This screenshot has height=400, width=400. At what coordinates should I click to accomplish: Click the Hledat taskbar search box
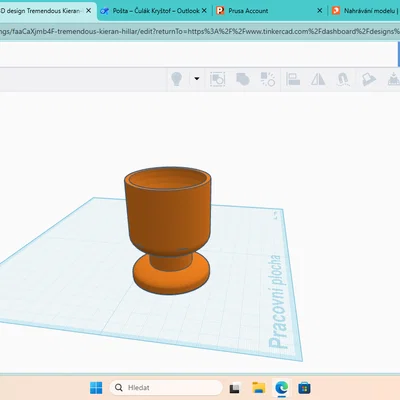point(166,388)
